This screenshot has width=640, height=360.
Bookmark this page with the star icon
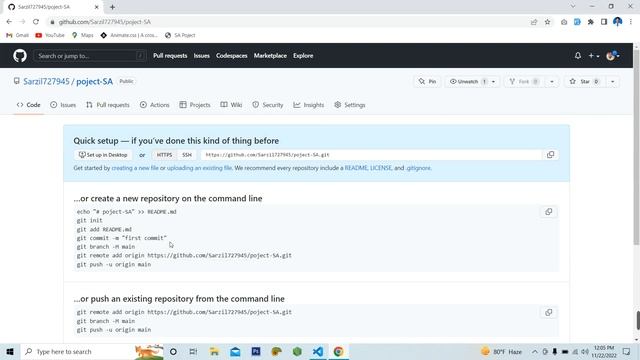tap(547, 22)
